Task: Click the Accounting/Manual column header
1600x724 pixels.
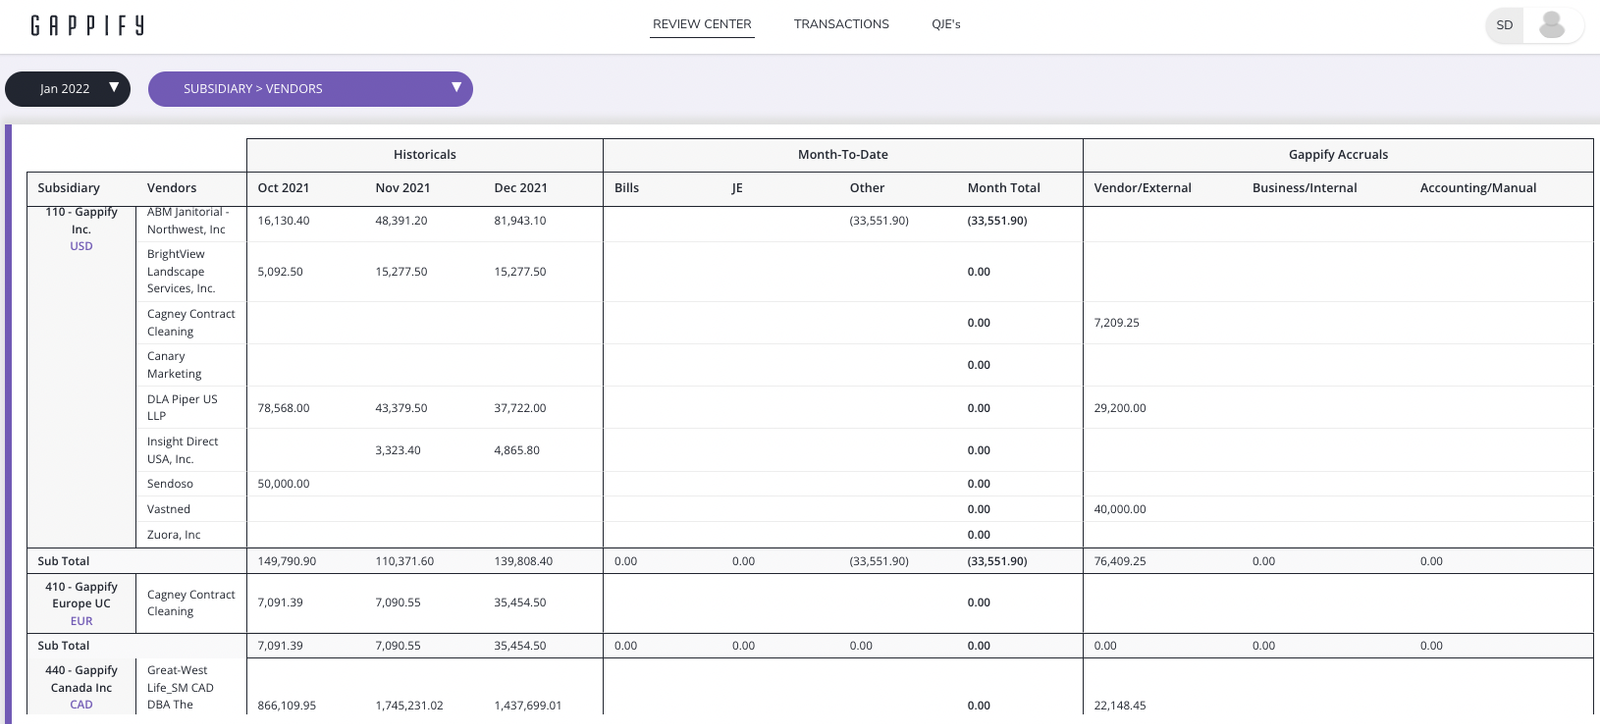Action: (x=1478, y=188)
